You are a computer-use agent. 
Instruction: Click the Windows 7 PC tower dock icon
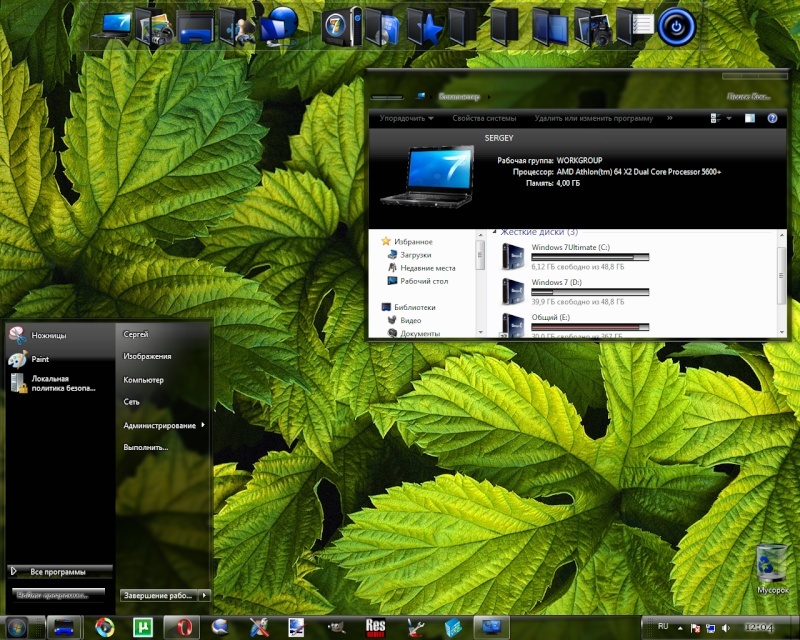(342, 27)
